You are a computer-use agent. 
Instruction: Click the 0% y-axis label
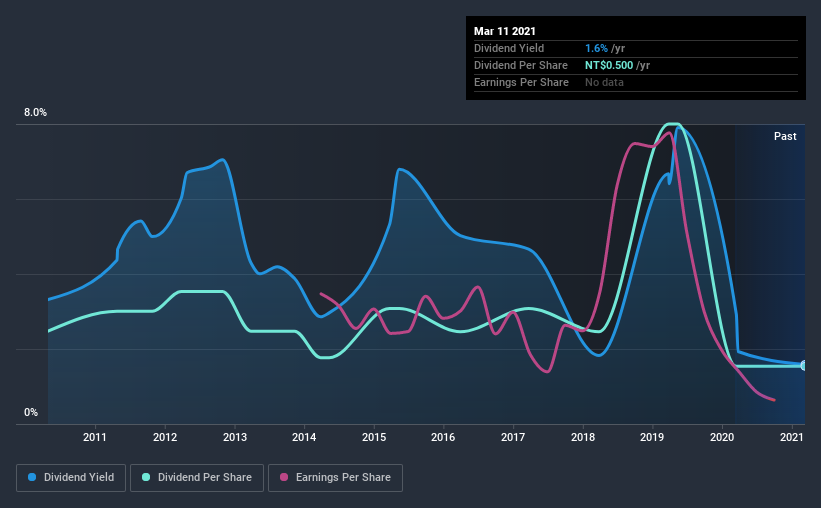coord(31,412)
